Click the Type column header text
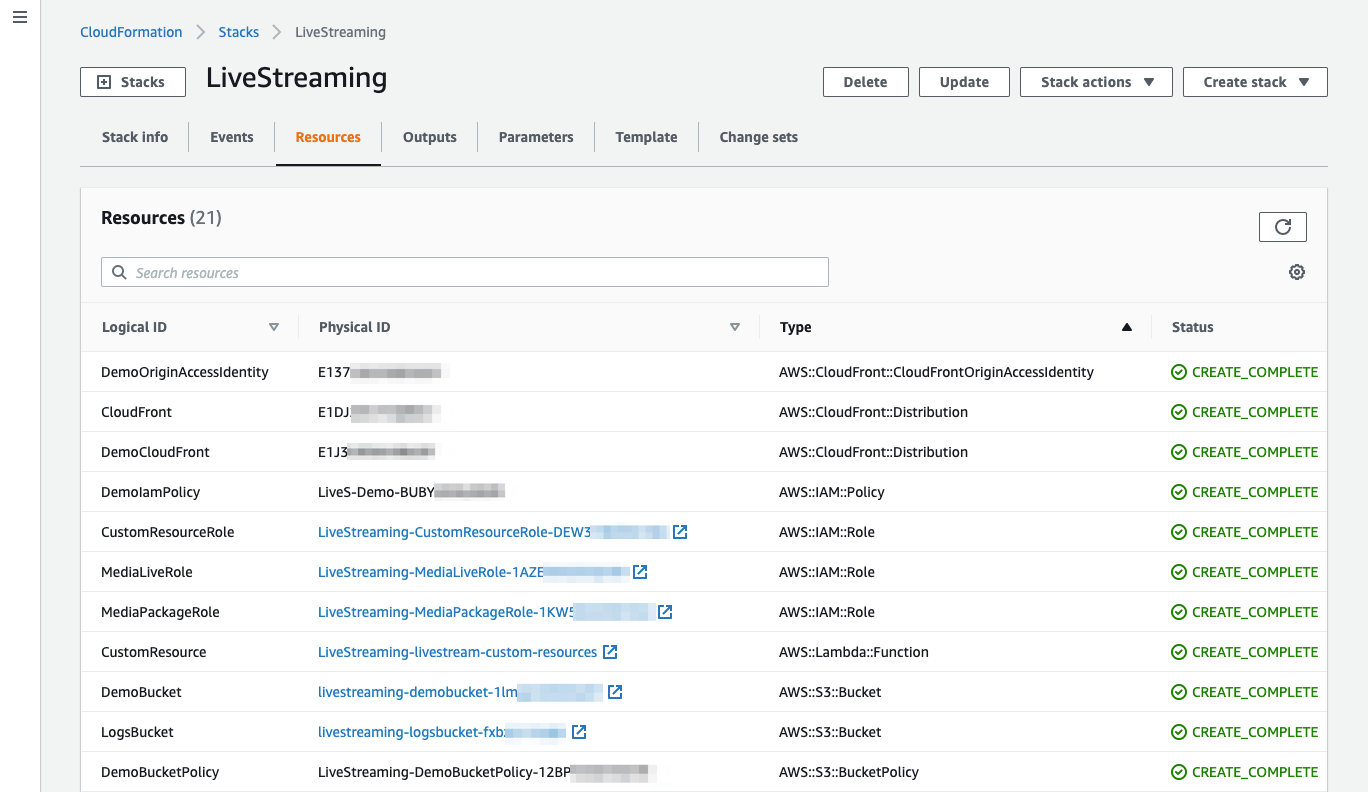Image resolution: width=1368 pixels, height=792 pixels. (796, 327)
